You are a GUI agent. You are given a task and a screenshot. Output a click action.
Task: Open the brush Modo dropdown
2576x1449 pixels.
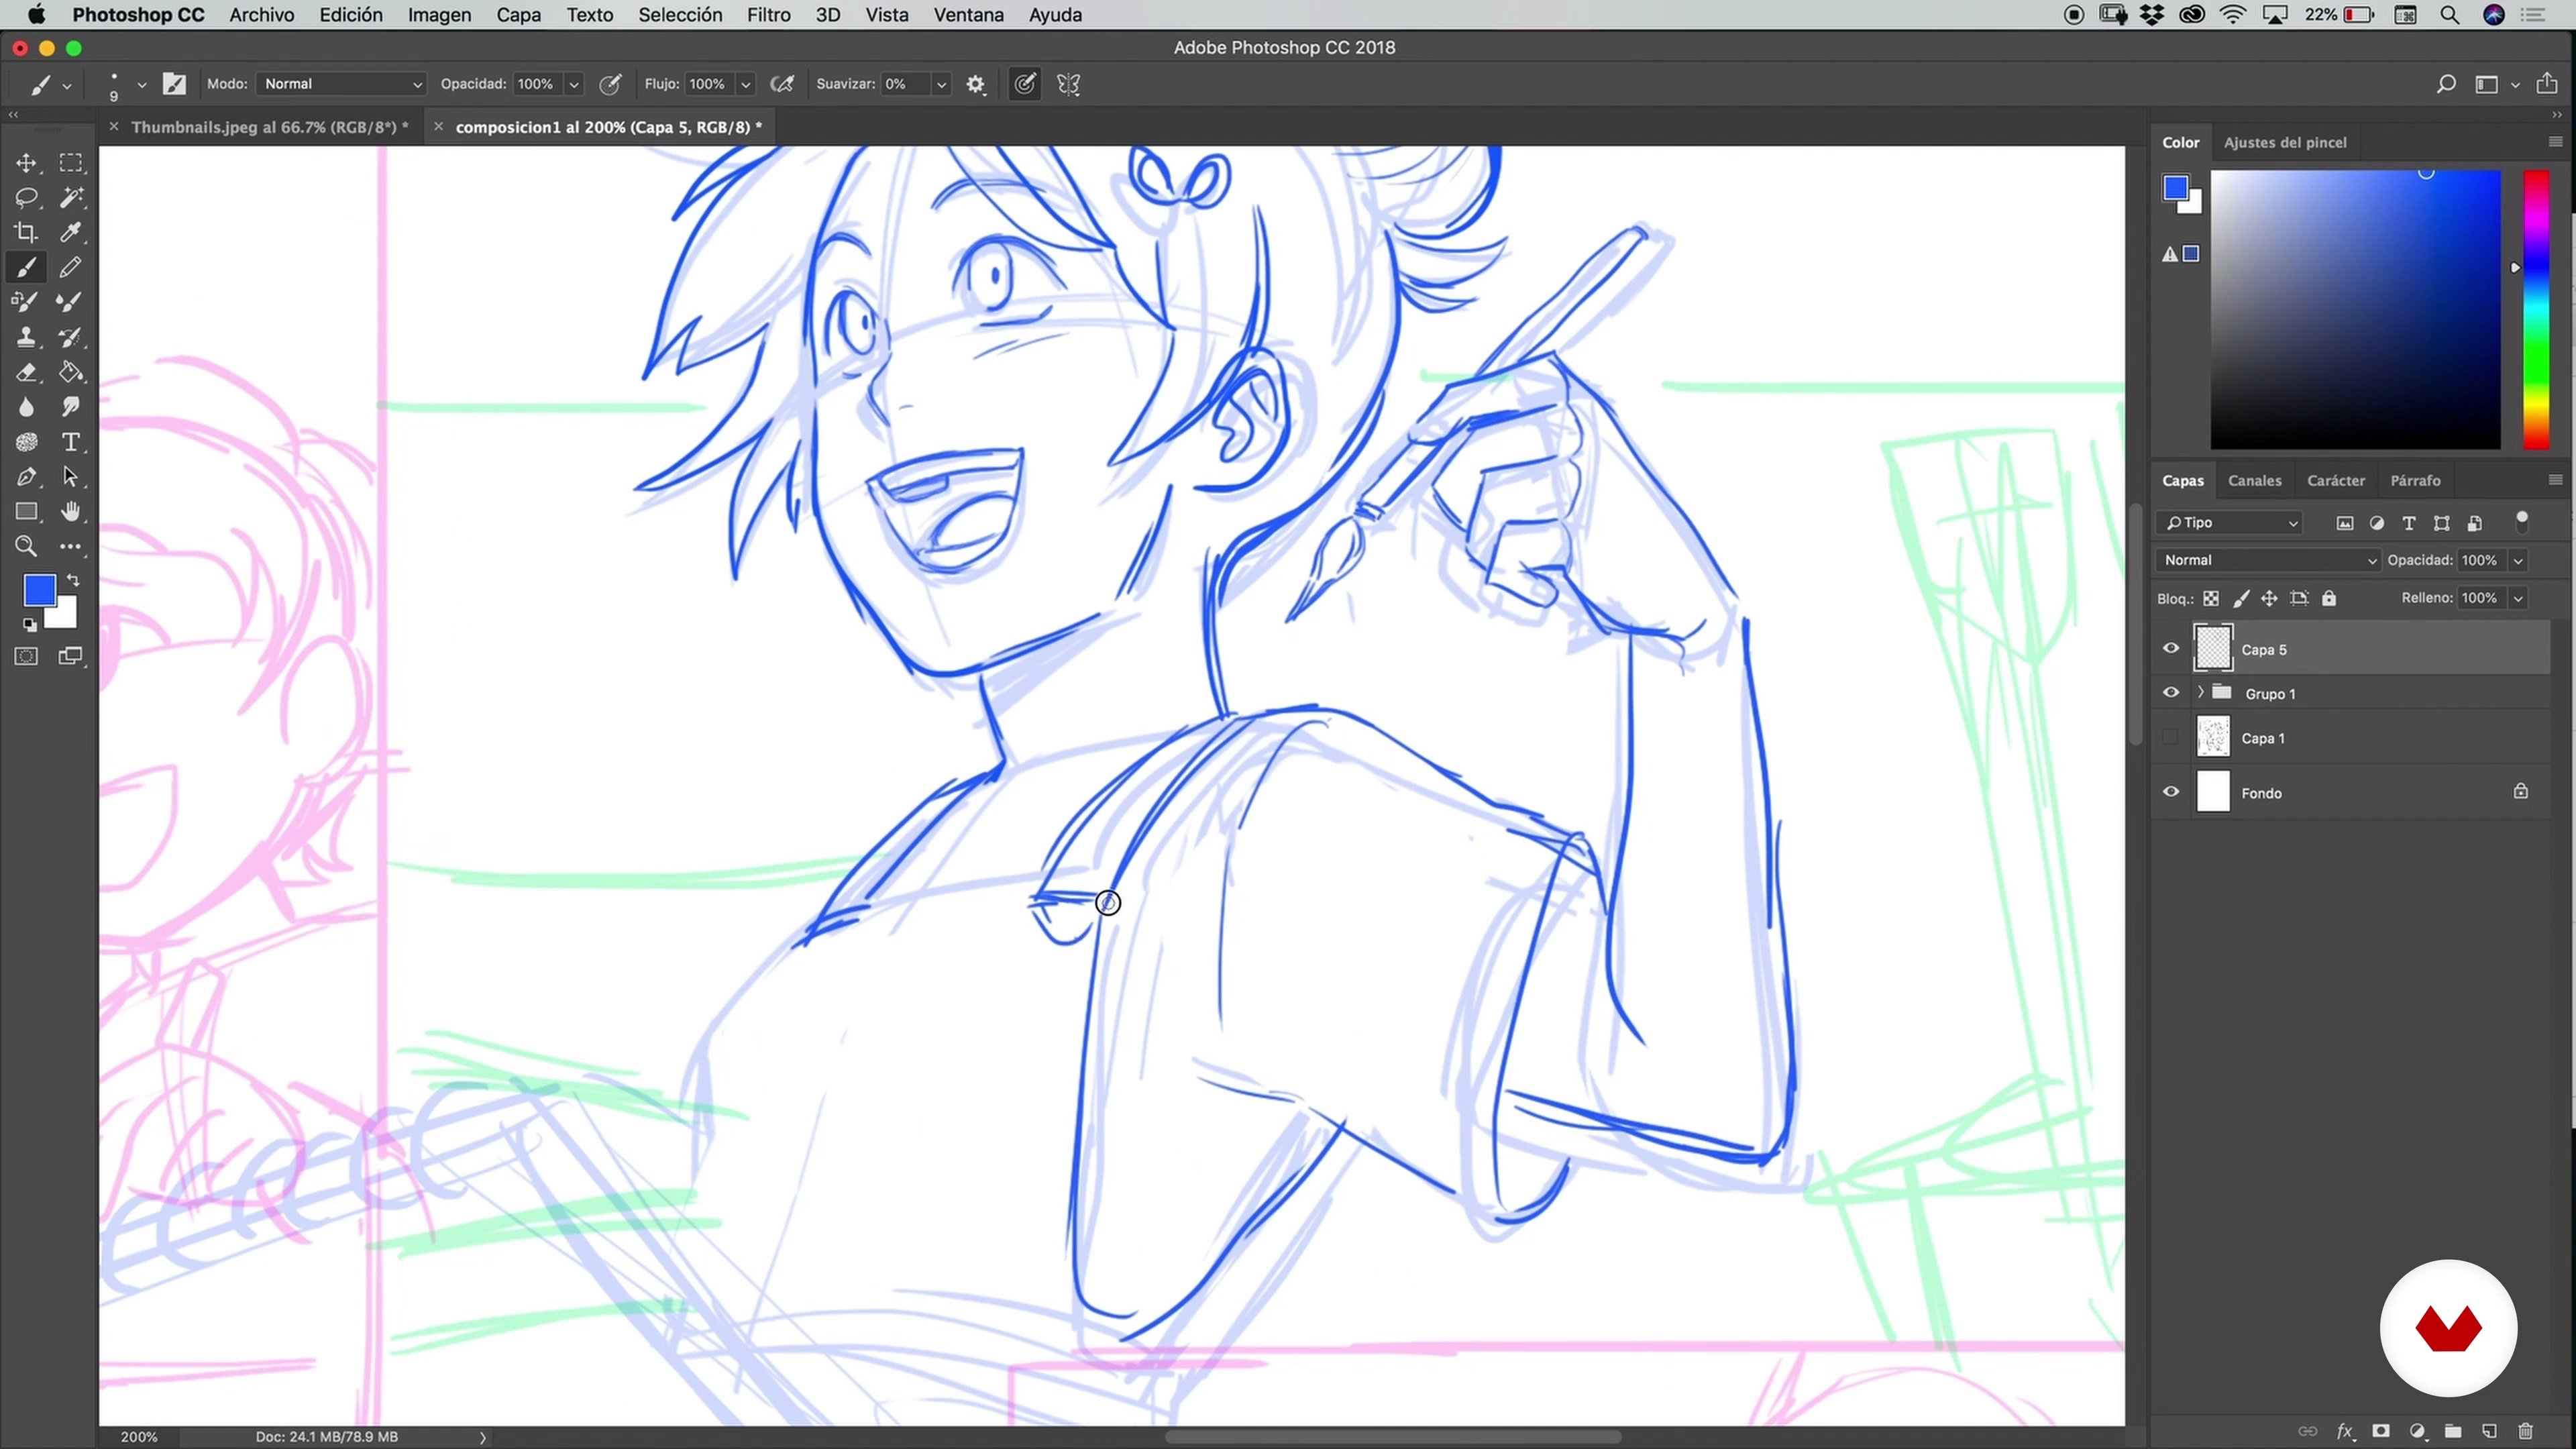(x=342, y=84)
